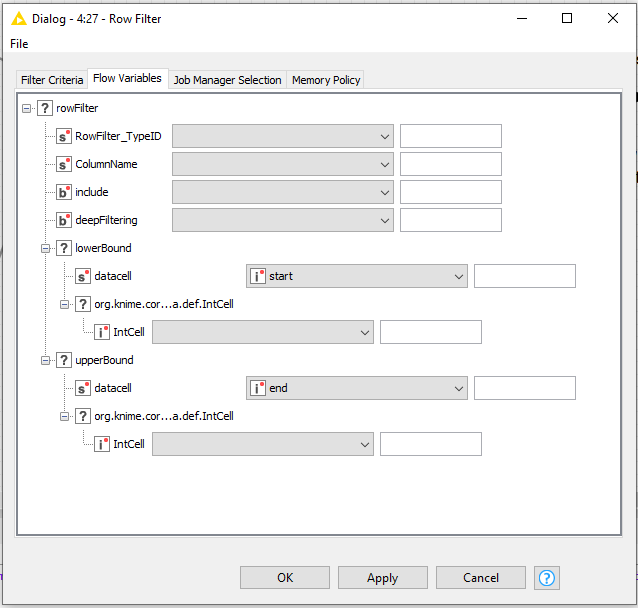Click the integer icon beside lowerBound IntCell

[102, 332]
